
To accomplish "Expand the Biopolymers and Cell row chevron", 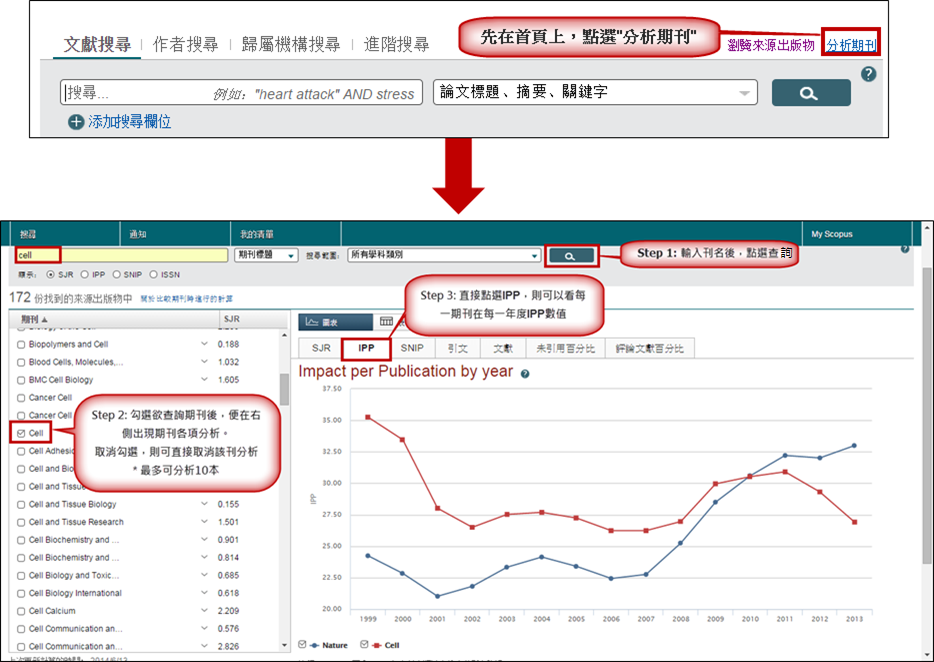I will click(x=204, y=344).
